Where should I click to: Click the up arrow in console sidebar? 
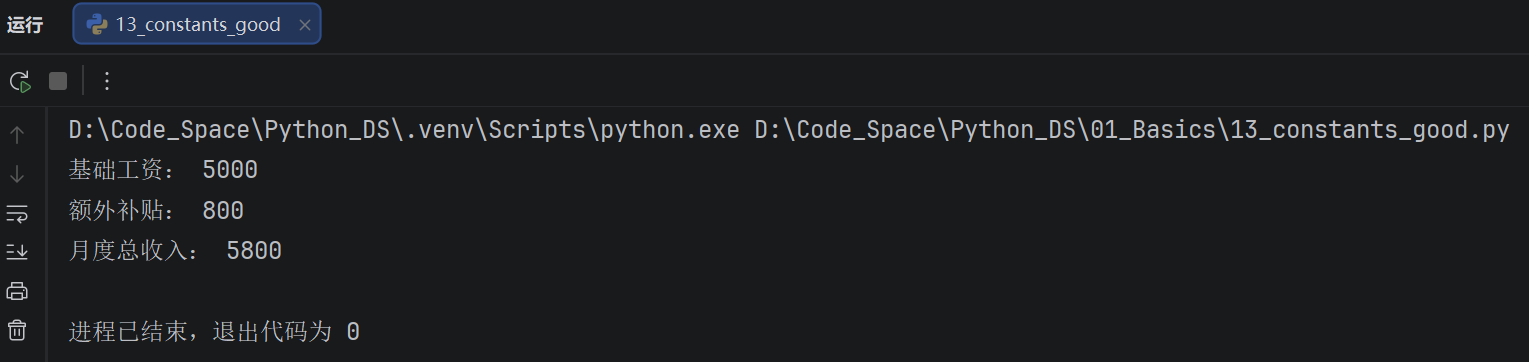pyautogui.click(x=17, y=134)
